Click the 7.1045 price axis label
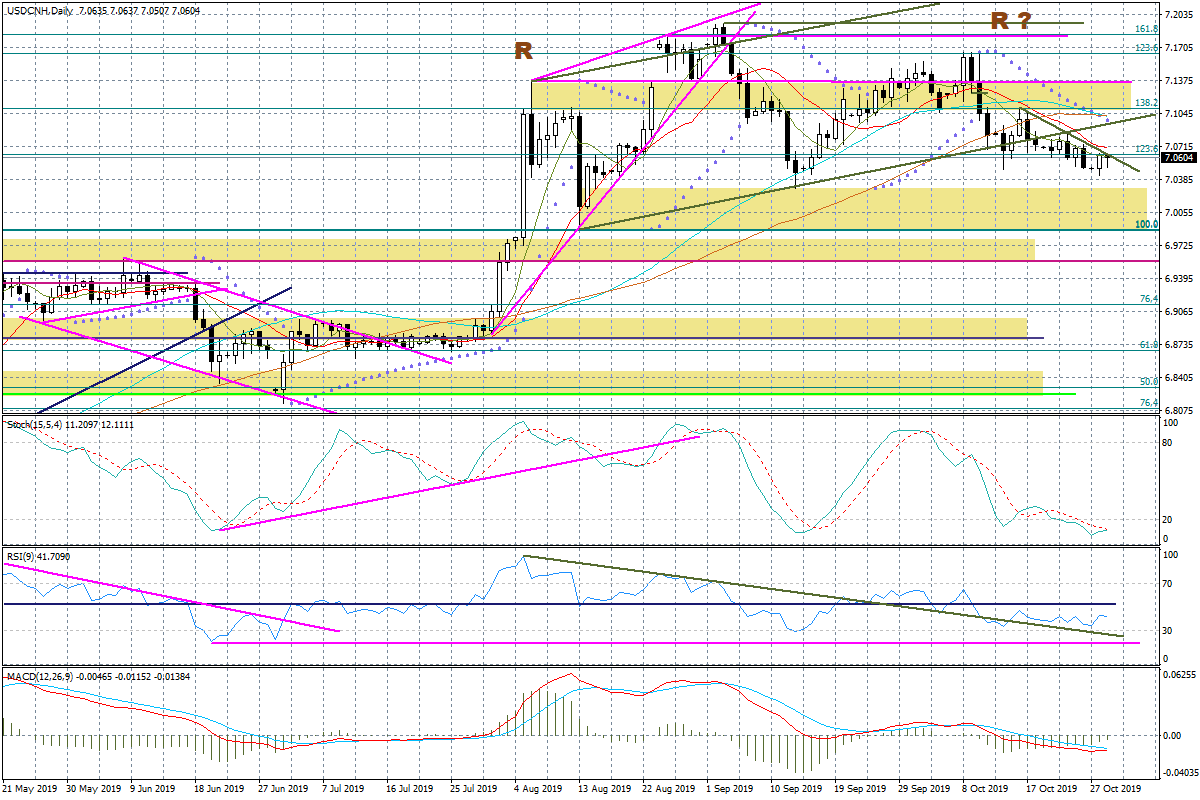 tap(1178, 114)
